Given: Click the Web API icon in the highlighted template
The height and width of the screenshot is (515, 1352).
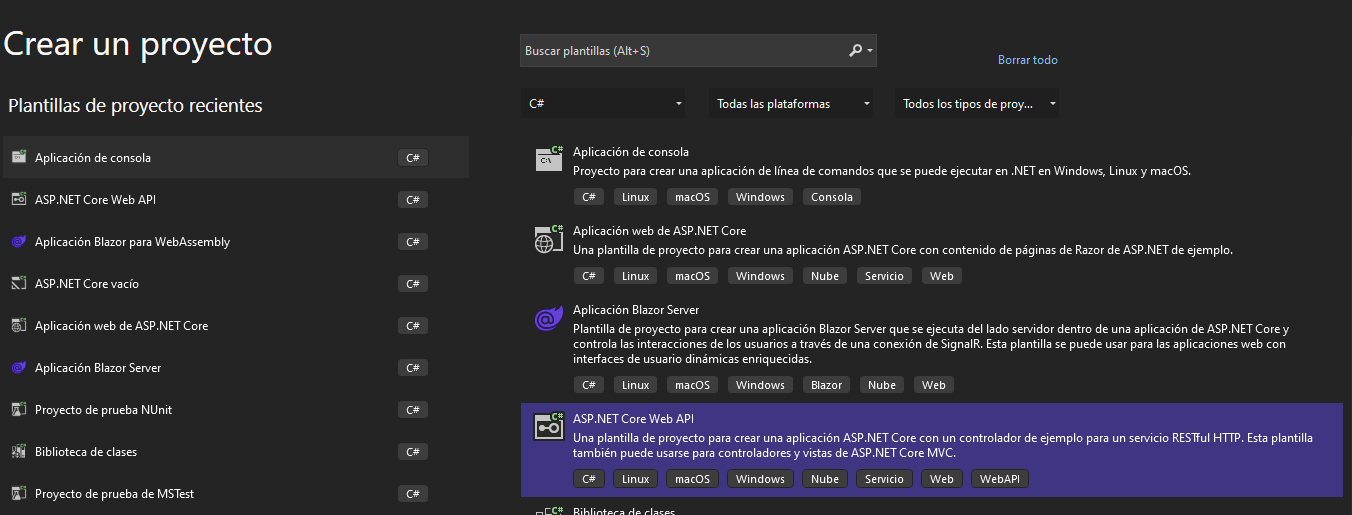Looking at the screenshot, I should click(549, 427).
